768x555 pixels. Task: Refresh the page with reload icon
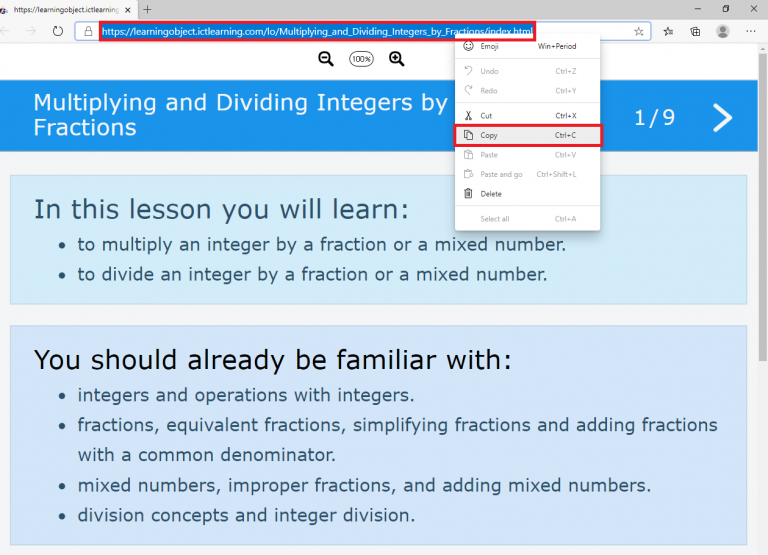(57, 31)
